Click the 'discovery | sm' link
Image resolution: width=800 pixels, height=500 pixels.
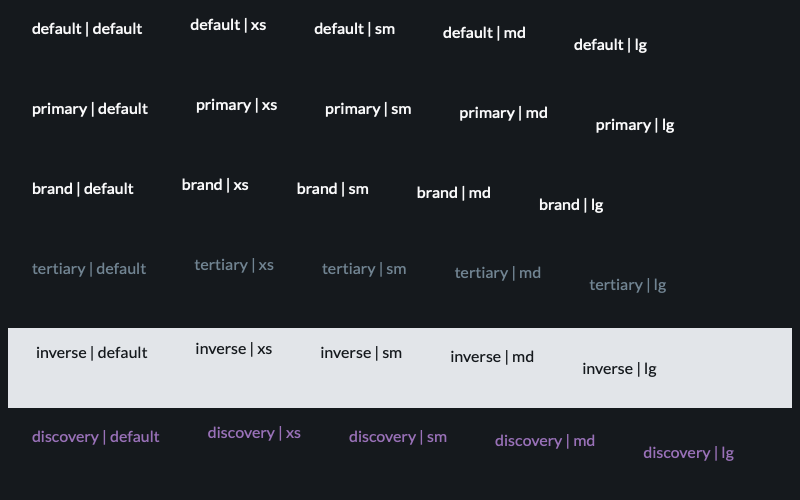pyautogui.click(x=397, y=437)
